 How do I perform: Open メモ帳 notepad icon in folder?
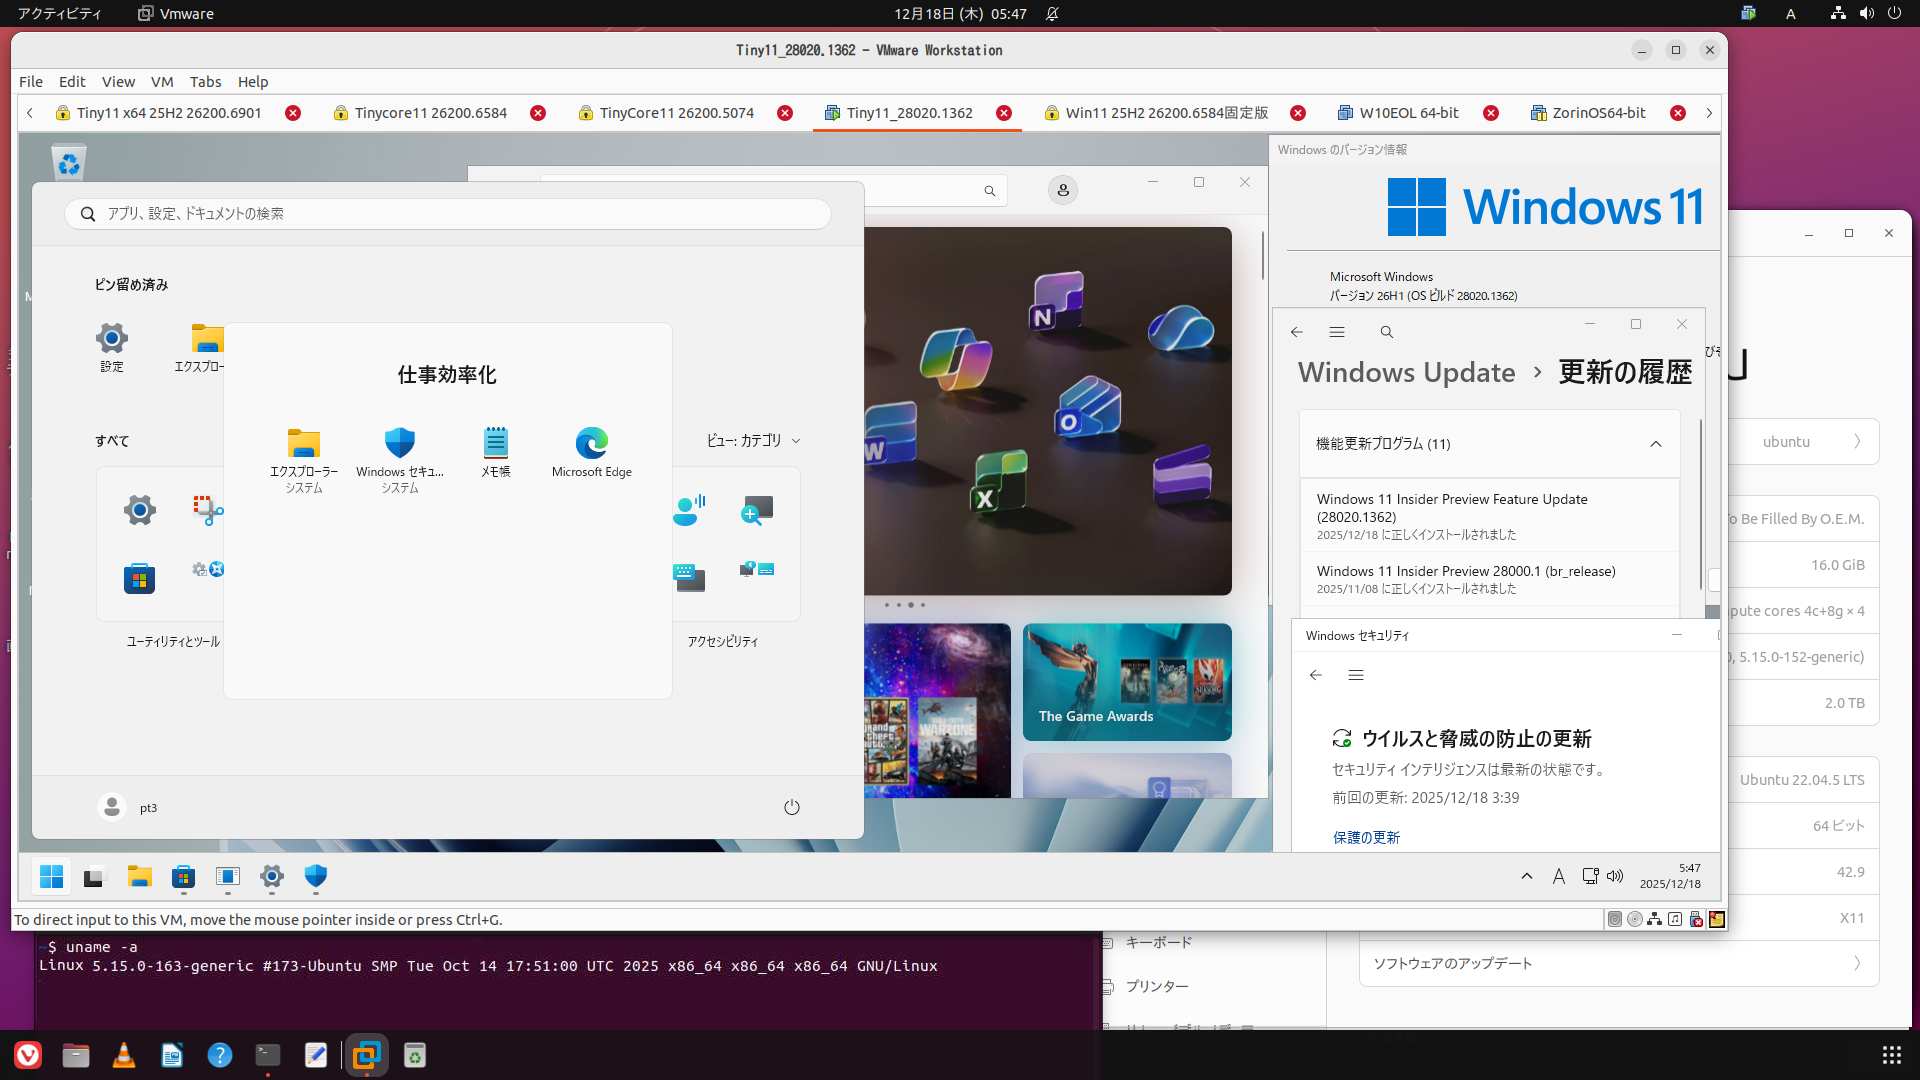pos(496,451)
